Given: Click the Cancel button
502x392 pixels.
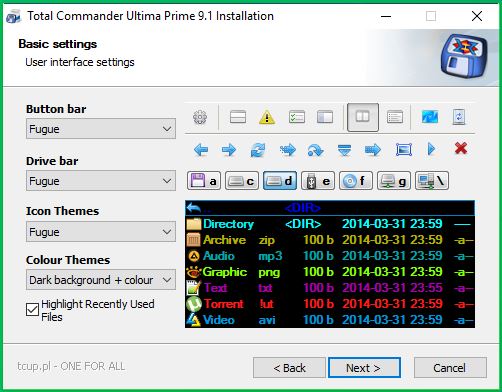Looking at the screenshot, I should click(450, 368).
